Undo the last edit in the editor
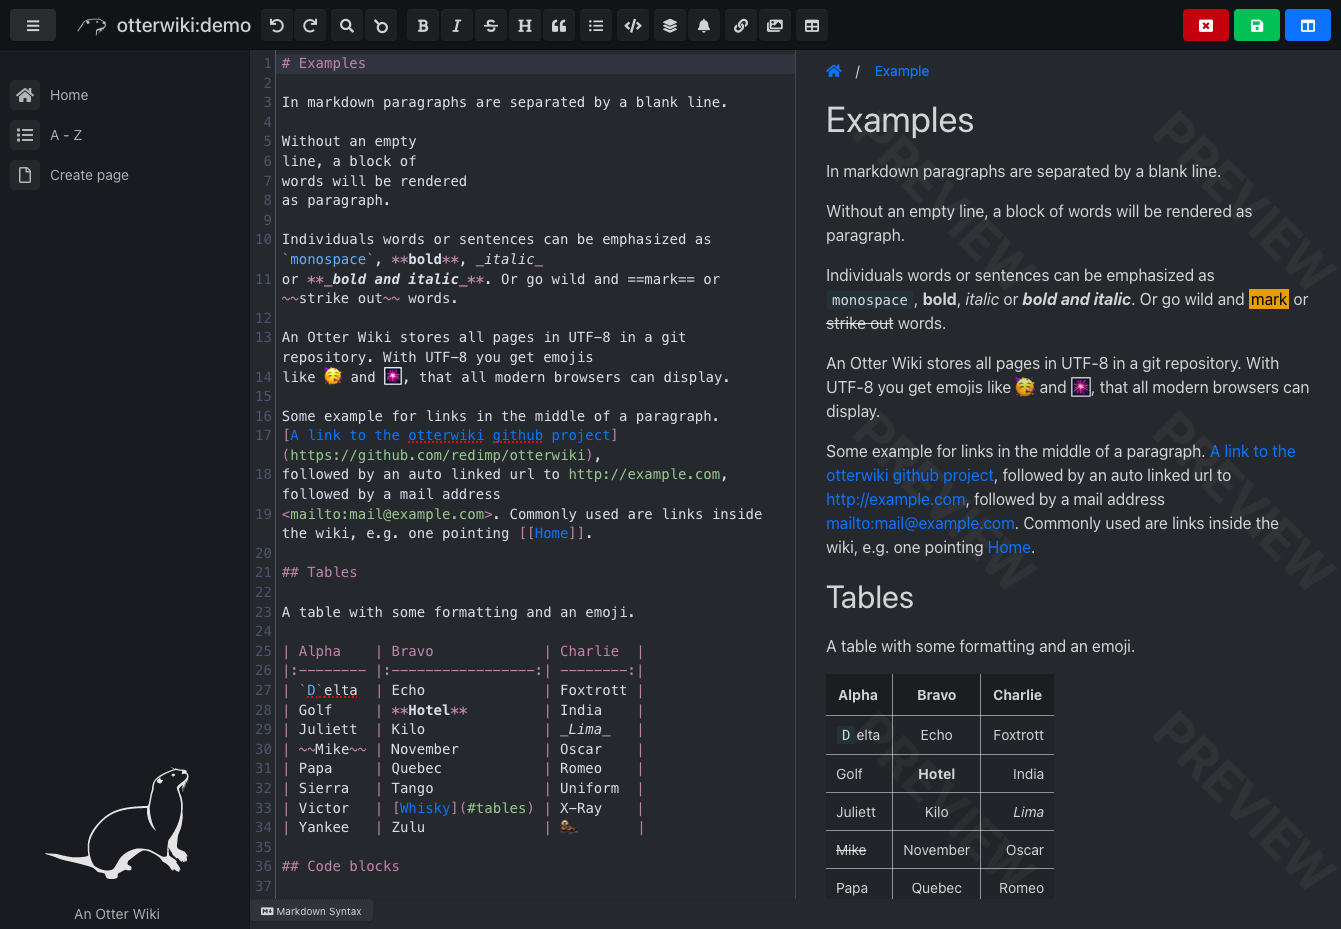Viewport: 1341px width, 929px height. pyautogui.click(x=277, y=26)
